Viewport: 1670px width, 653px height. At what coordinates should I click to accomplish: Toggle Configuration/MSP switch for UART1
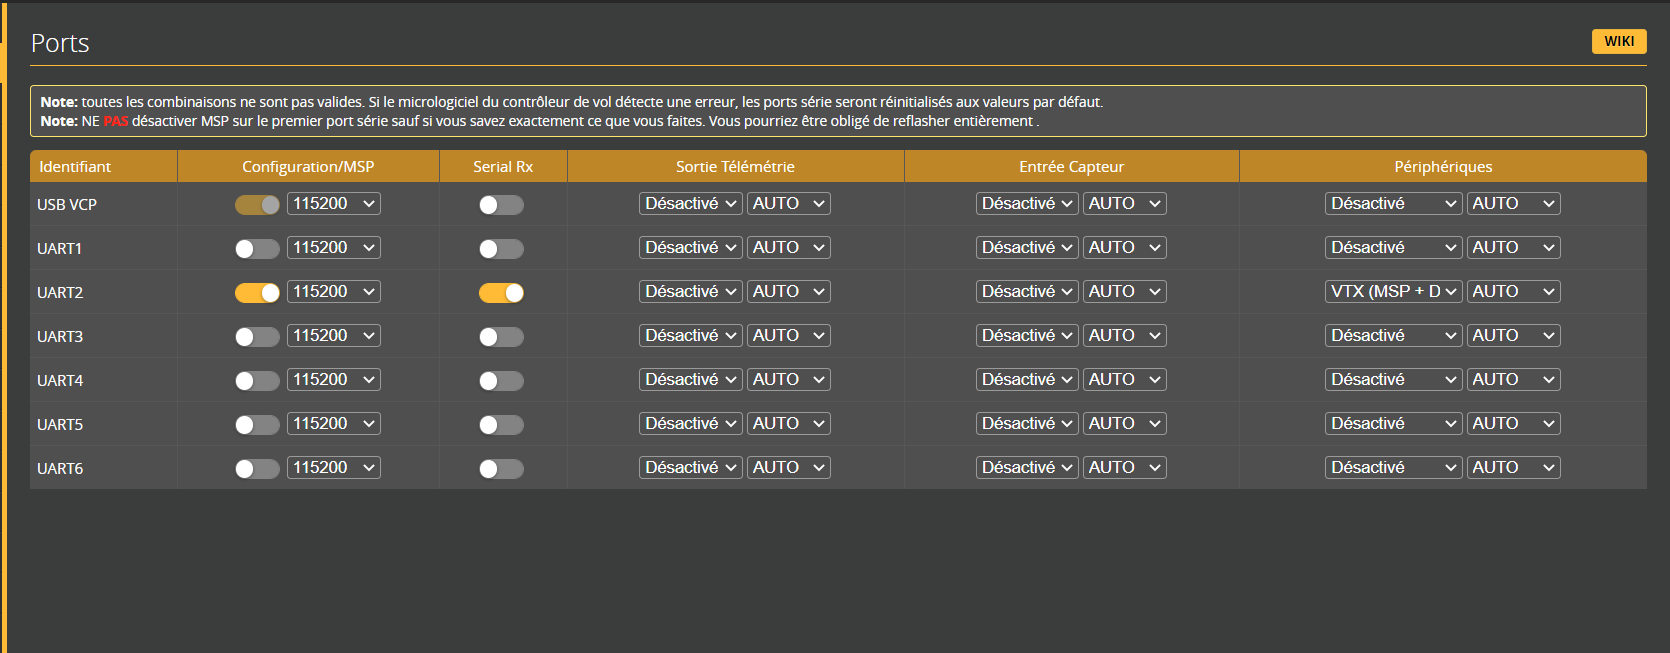[257, 249]
